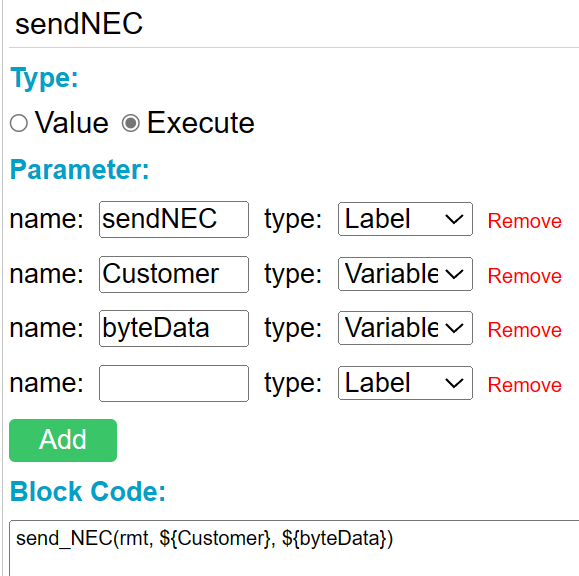
Task: Remove the byteData parameter
Action: point(524,330)
